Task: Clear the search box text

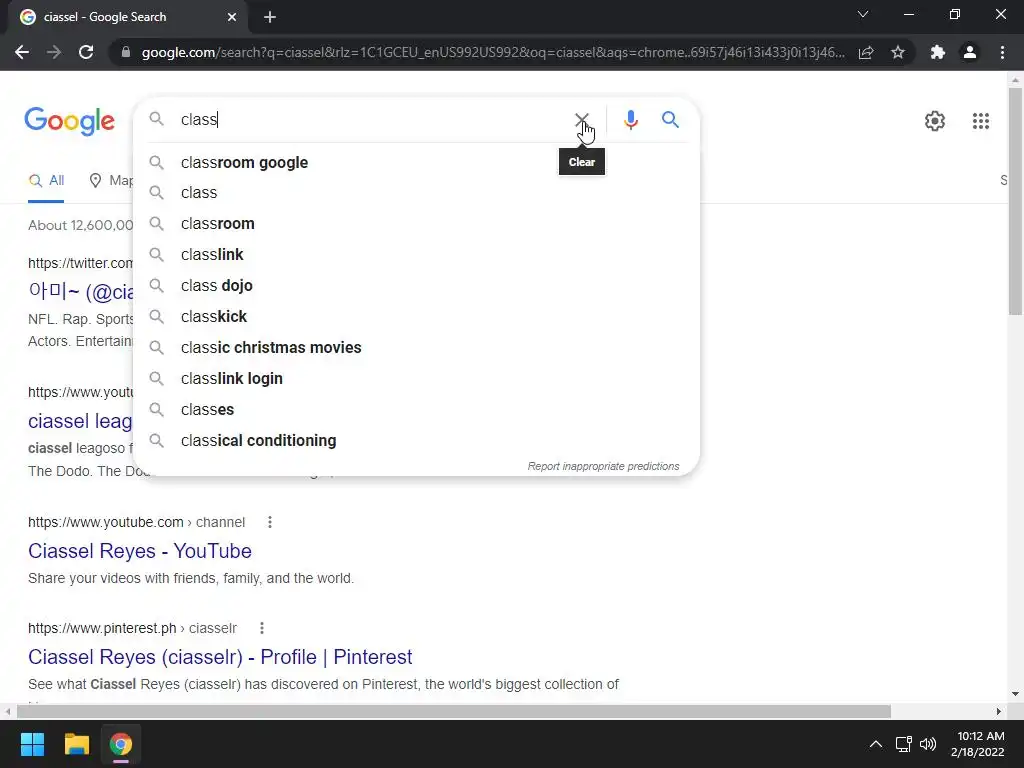Action: [581, 120]
